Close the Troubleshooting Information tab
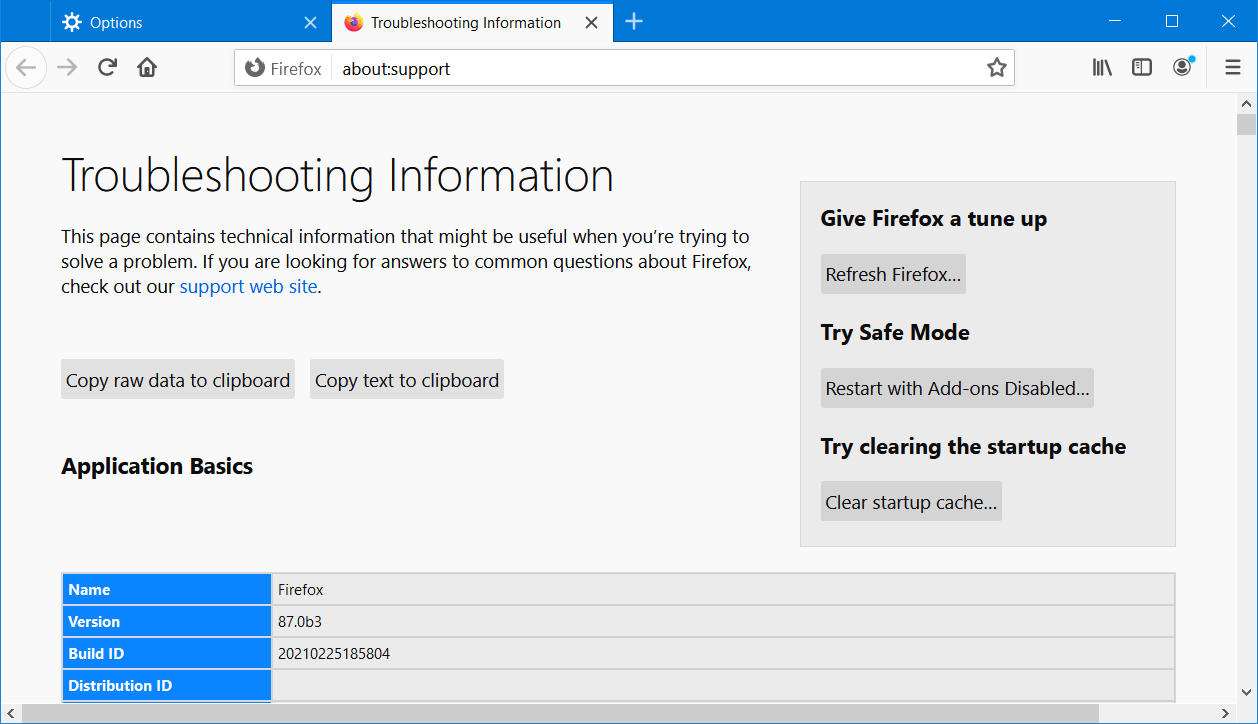Screen dimensions: 1258x724 tap(592, 22)
